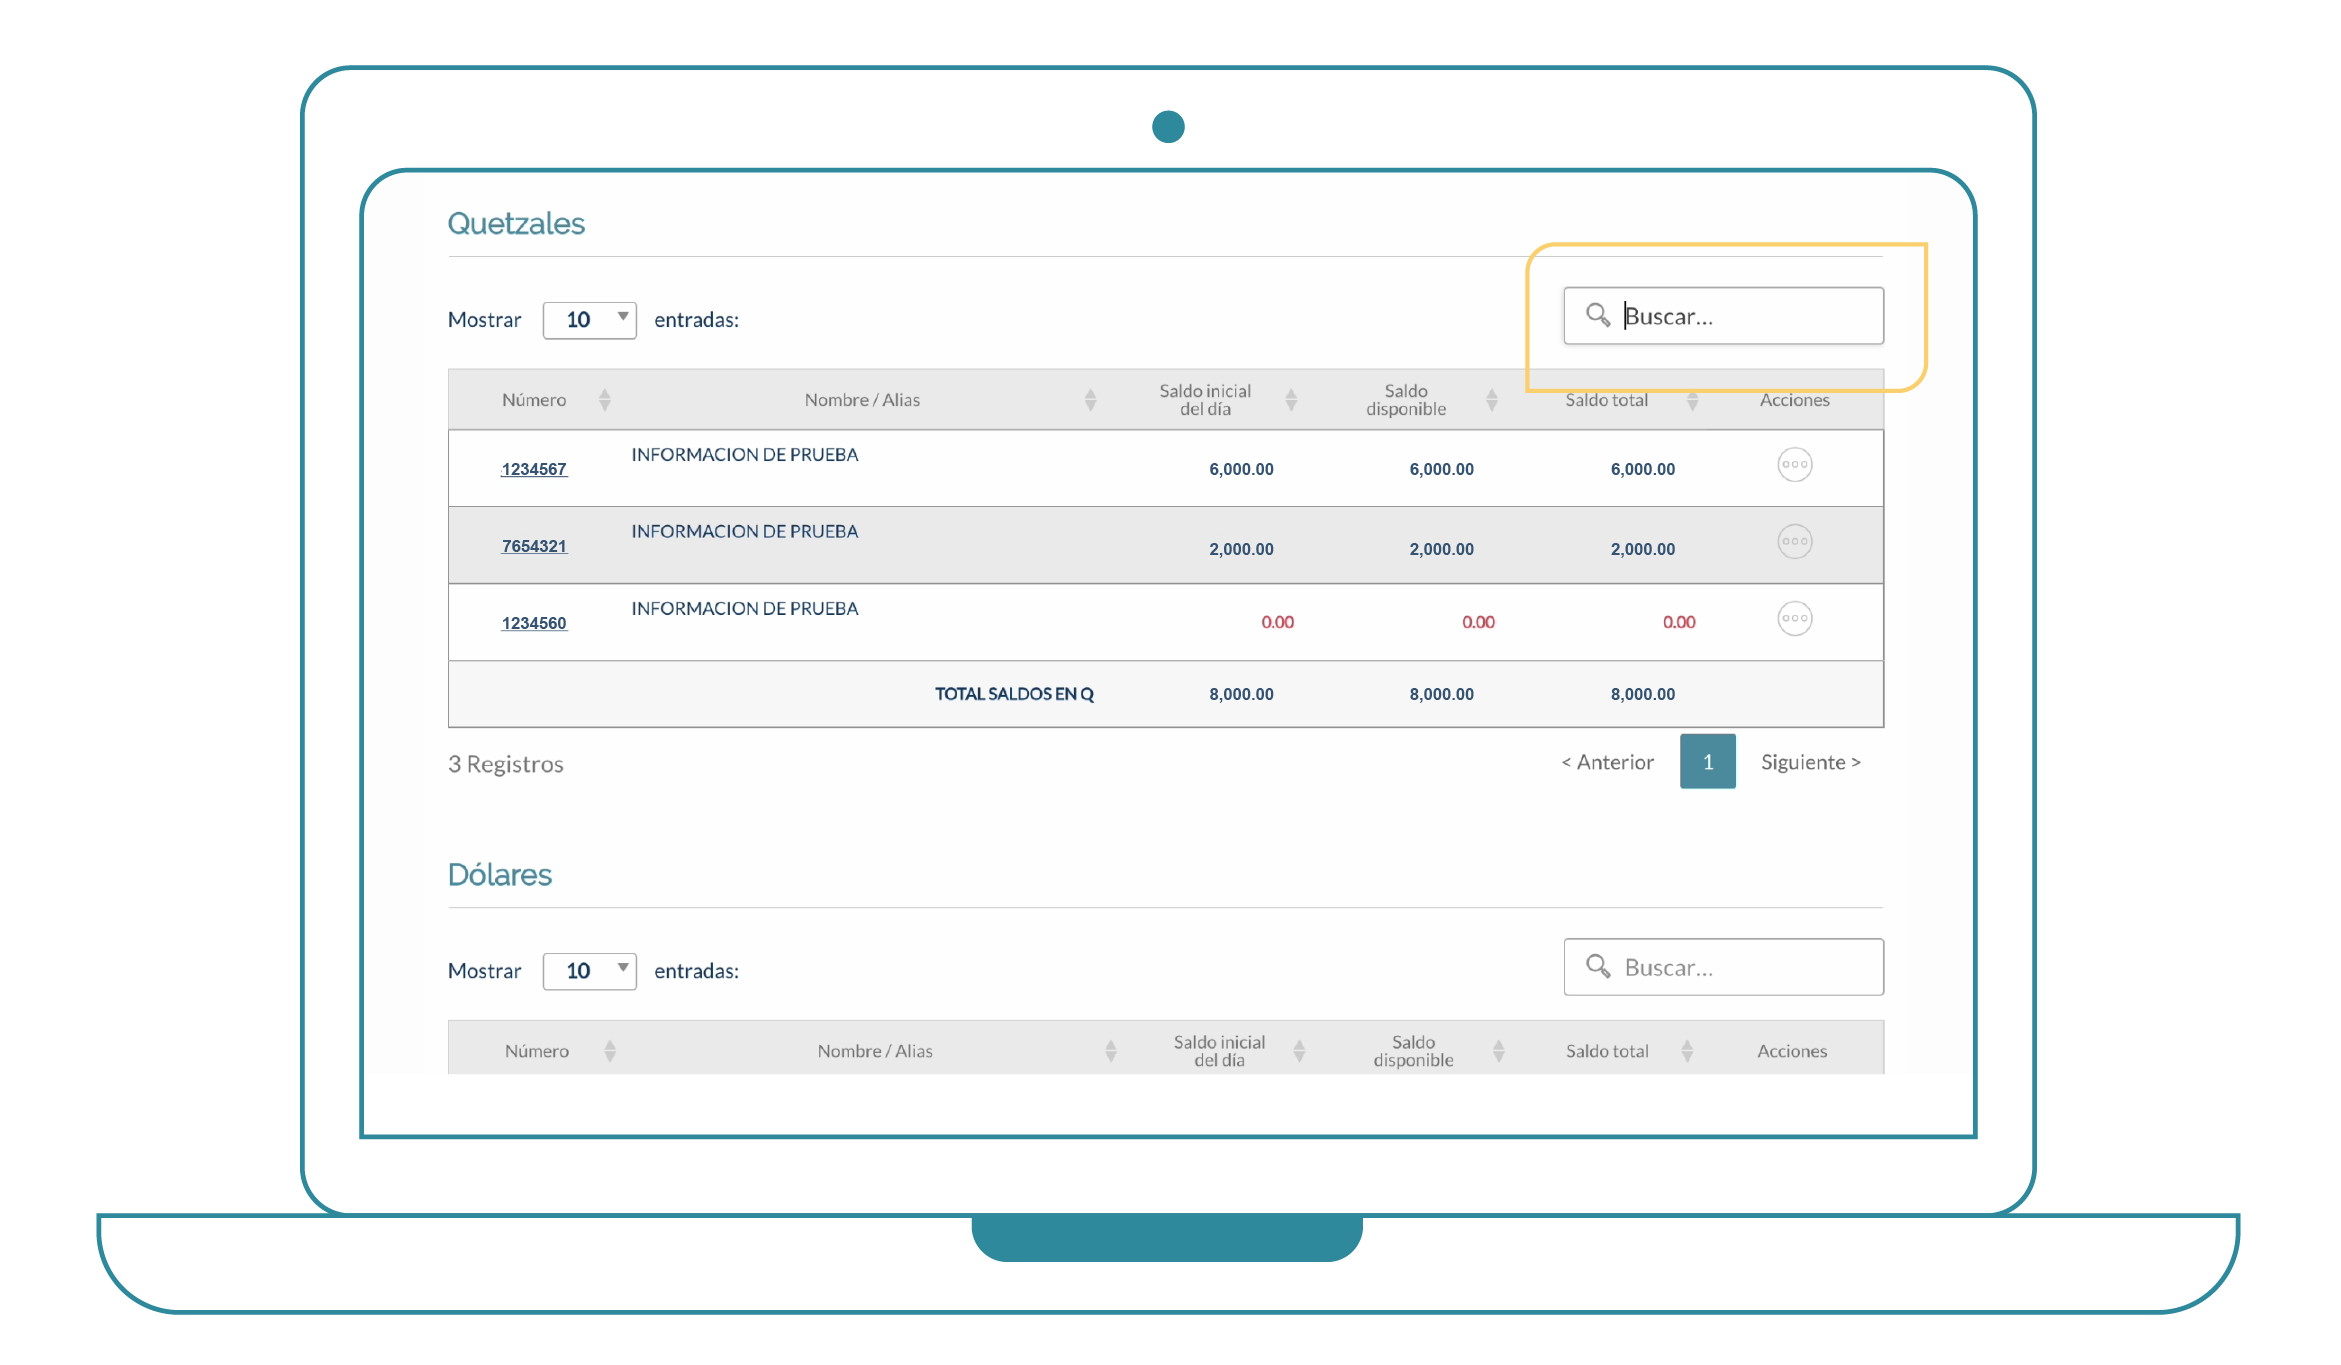Screen dimensions: 2341x1365
Task: Open actions menu for account 1234560
Action: 1794,619
